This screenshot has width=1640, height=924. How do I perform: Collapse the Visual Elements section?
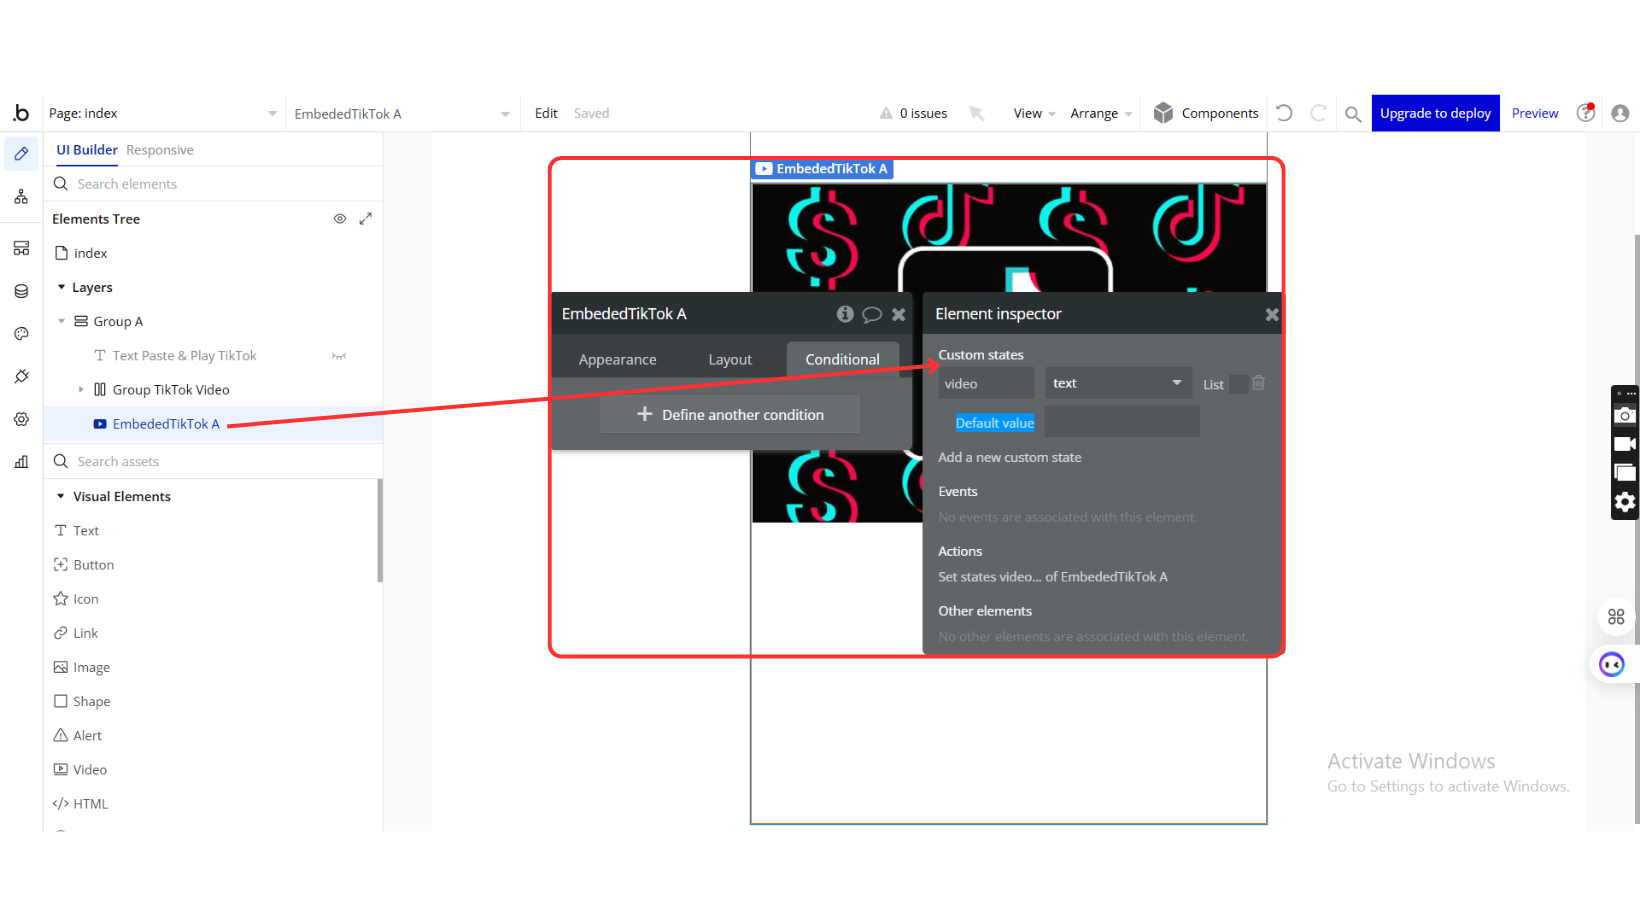coord(61,496)
